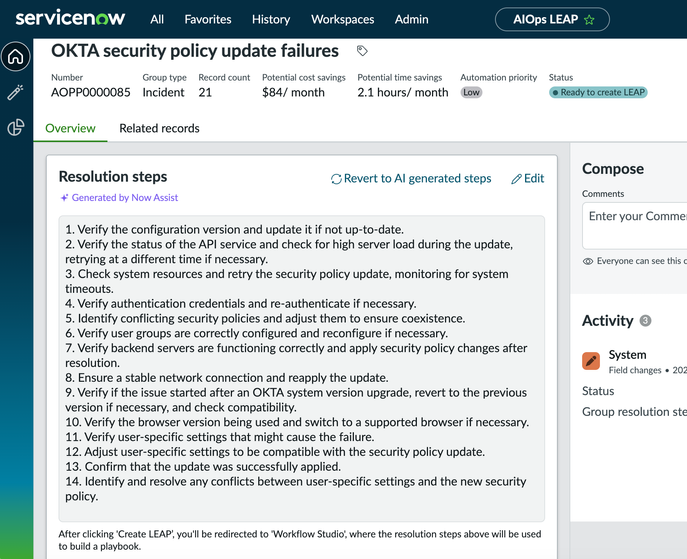Viewport: 687px width, 559px height.
Task: Click step 1 about configuration version
Action: tap(234, 230)
